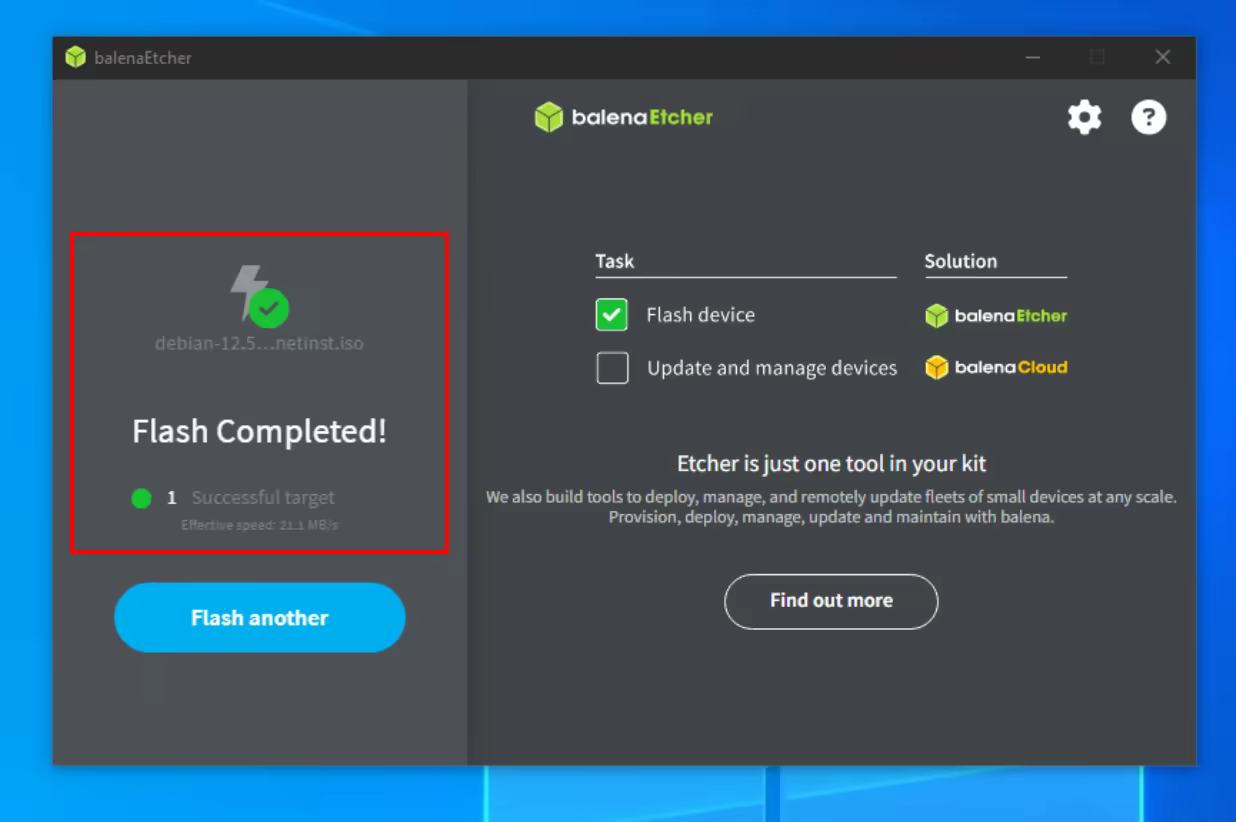Click the balenaEtcher title bar app icon
Screen dimensions: 1236x822
[76, 57]
